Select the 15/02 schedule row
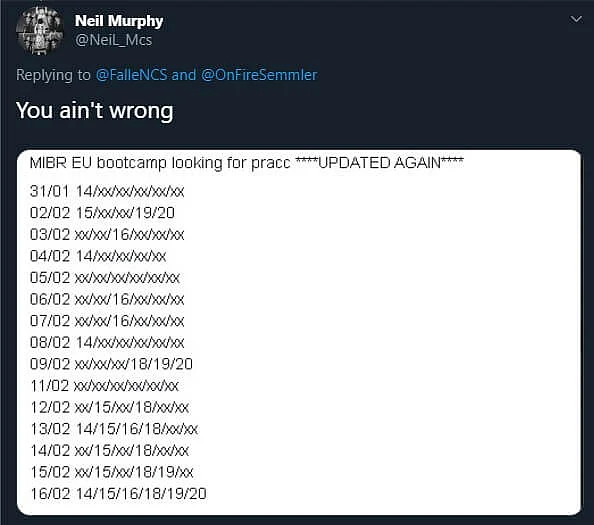This screenshot has width=594, height=525. [112, 472]
